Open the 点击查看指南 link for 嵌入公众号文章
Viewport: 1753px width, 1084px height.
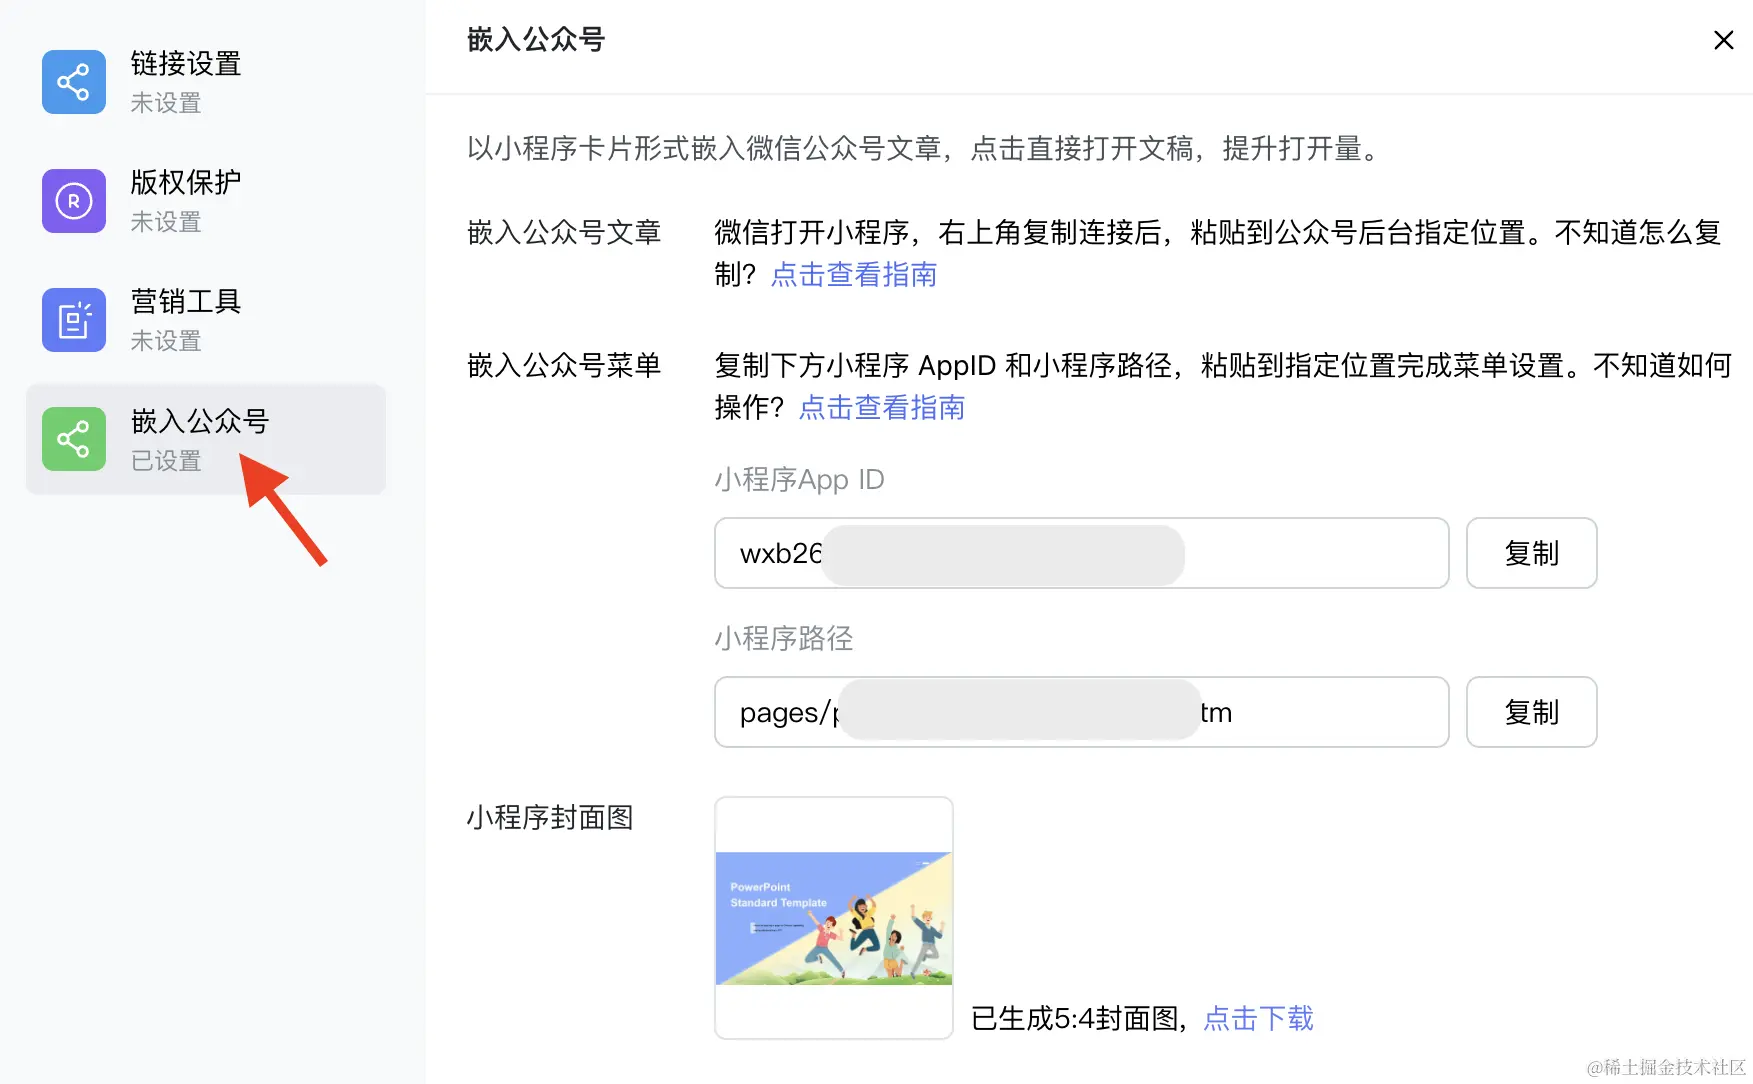(853, 275)
